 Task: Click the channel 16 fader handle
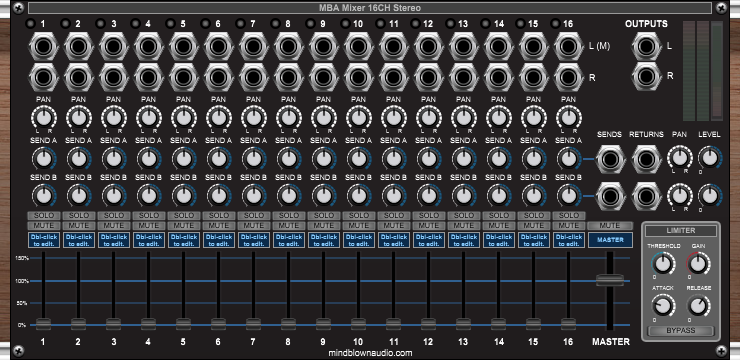[569, 324]
